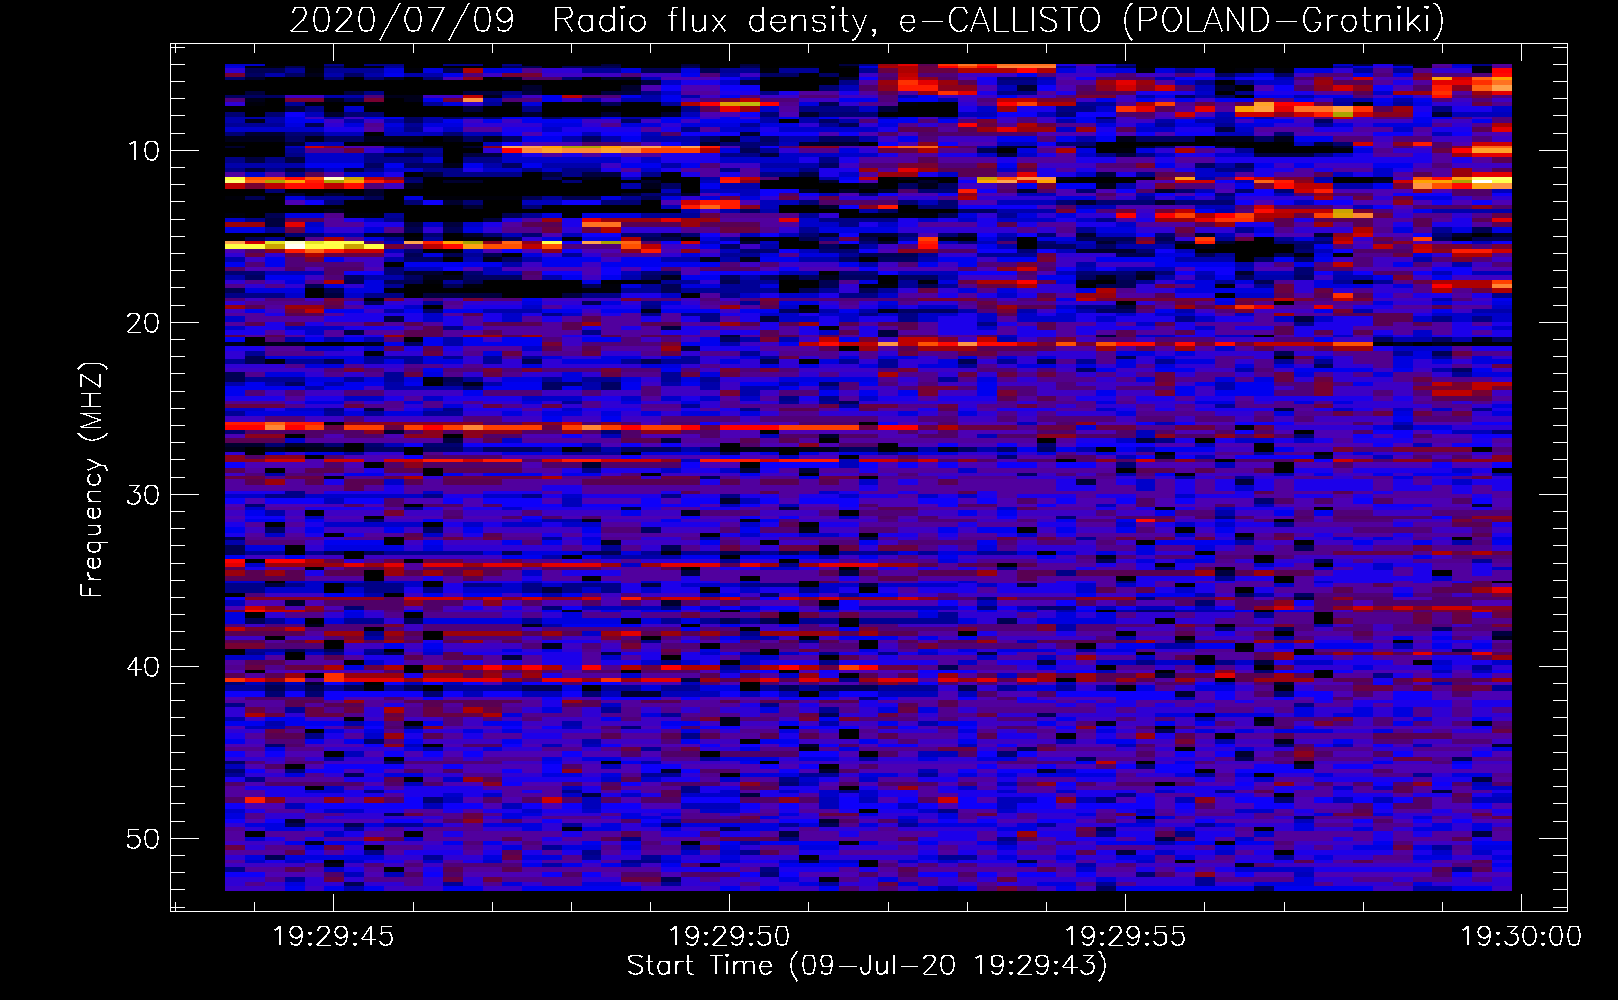1618x1000 pixels.
Task: Click the frequency tick label 40
Action: (144, 667)
